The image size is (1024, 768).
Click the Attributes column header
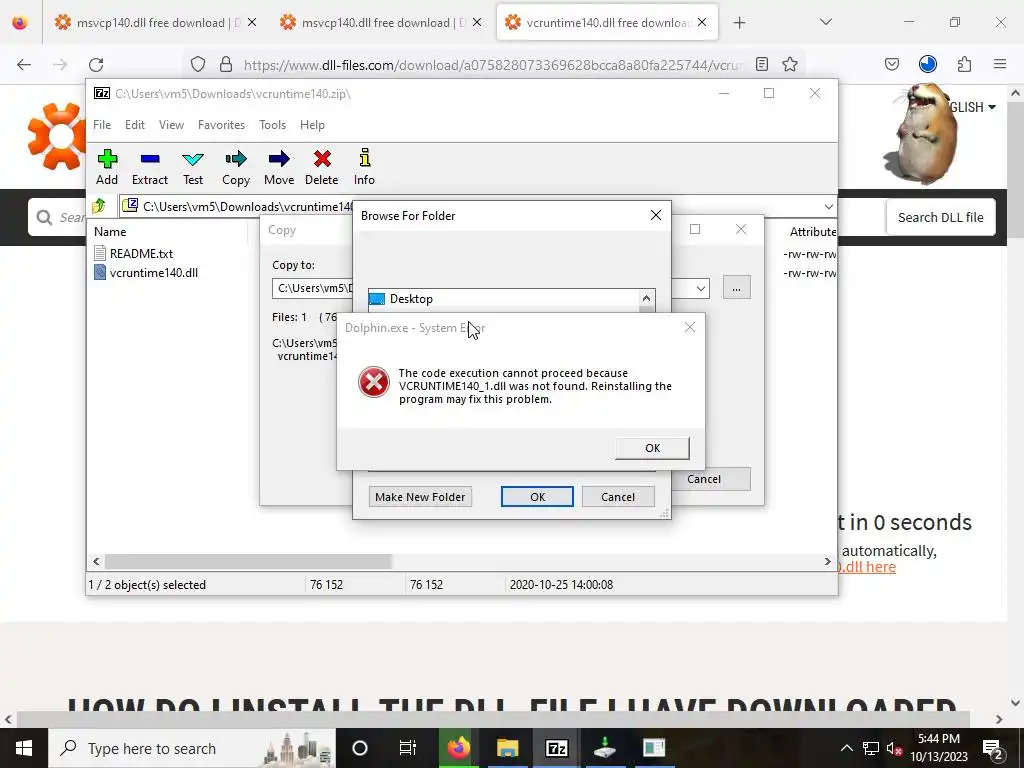point(812,232)
